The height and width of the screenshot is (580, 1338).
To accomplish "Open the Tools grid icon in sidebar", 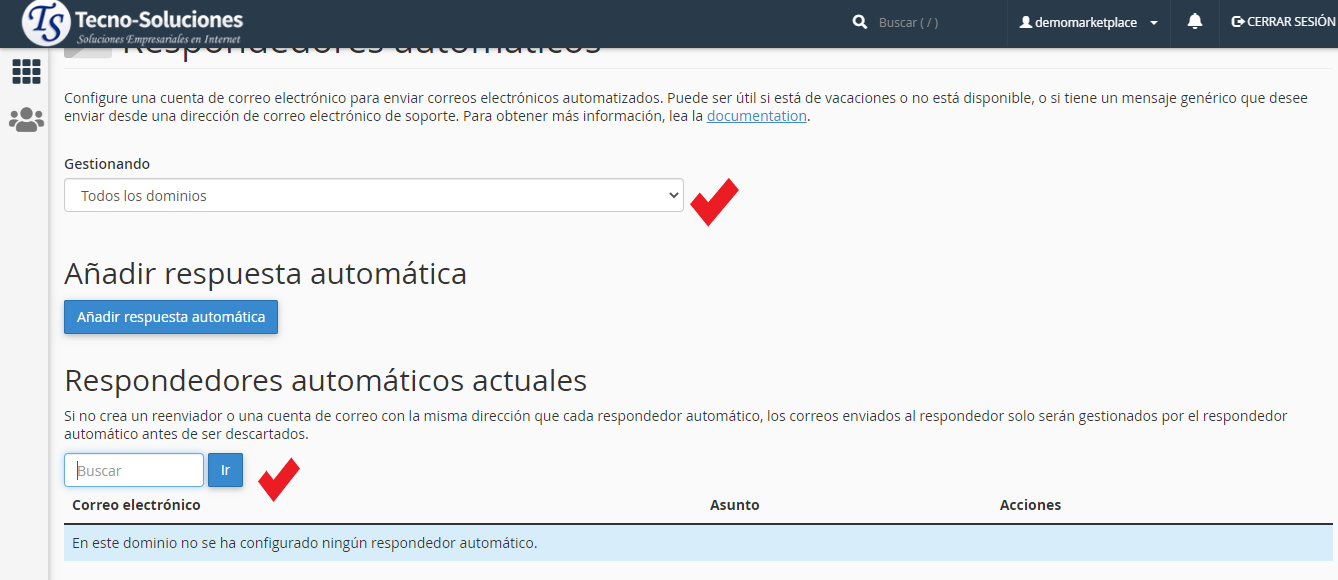I will point(26,72).
